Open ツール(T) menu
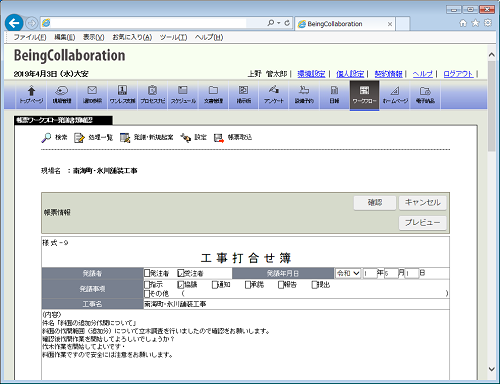Image resolution: width=500 pixels, height=384 pixels. click(x=173, y=37)
